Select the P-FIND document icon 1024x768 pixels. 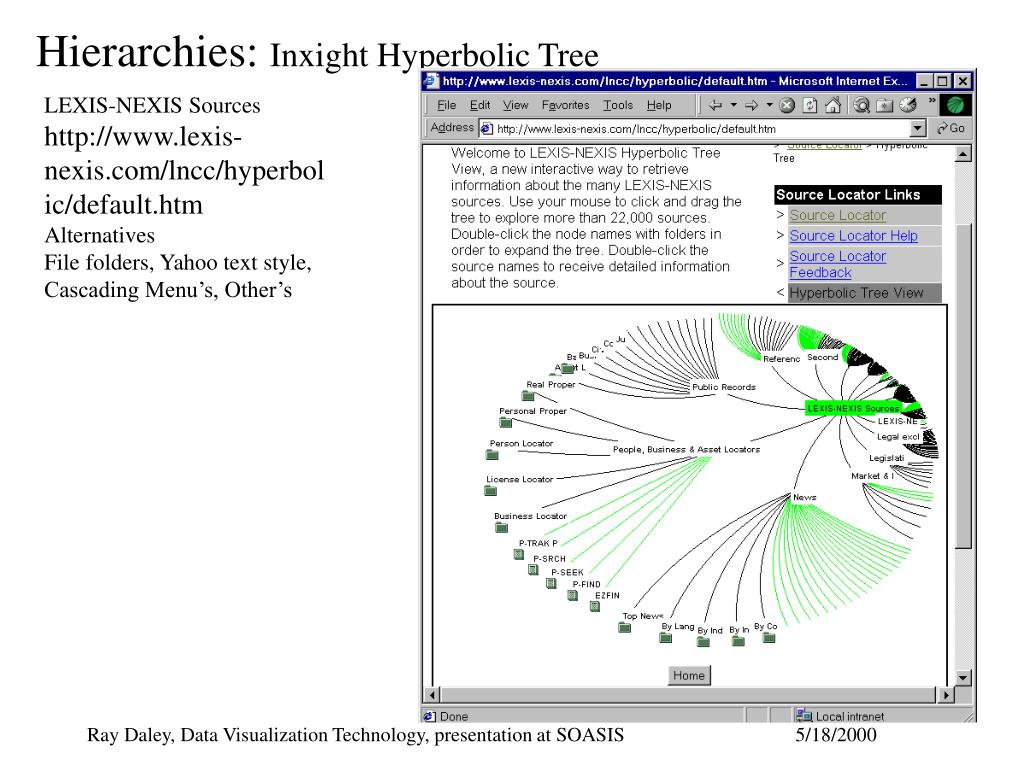(572, 595)
